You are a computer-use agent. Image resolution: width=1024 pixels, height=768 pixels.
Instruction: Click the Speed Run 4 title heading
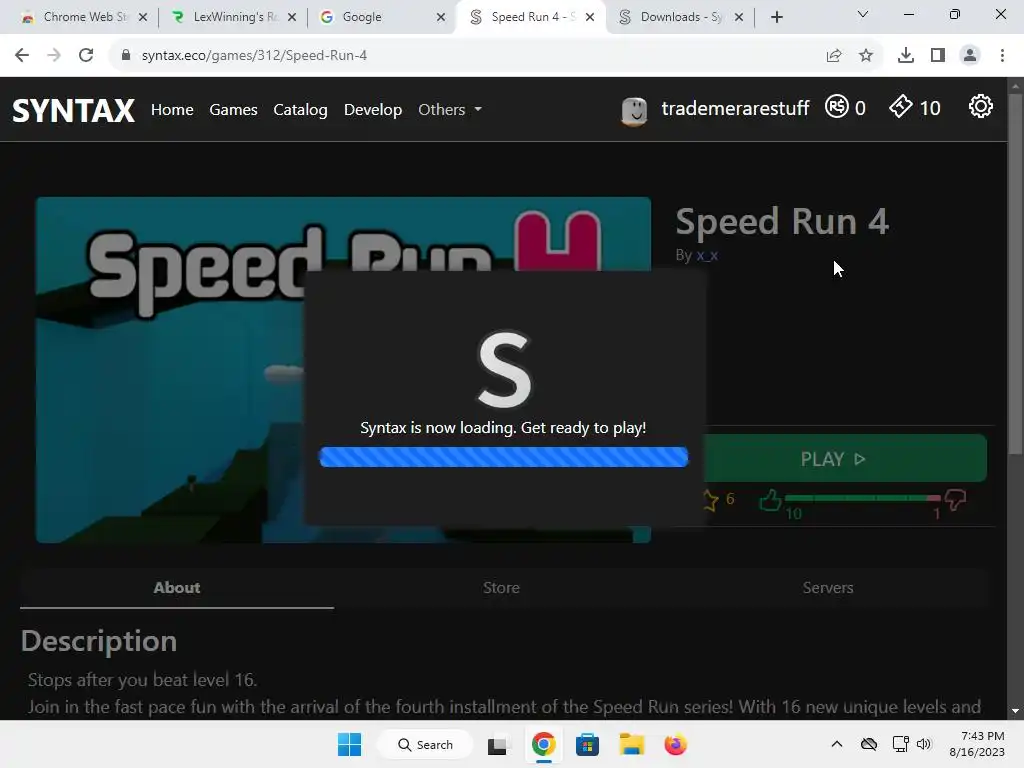782,221
